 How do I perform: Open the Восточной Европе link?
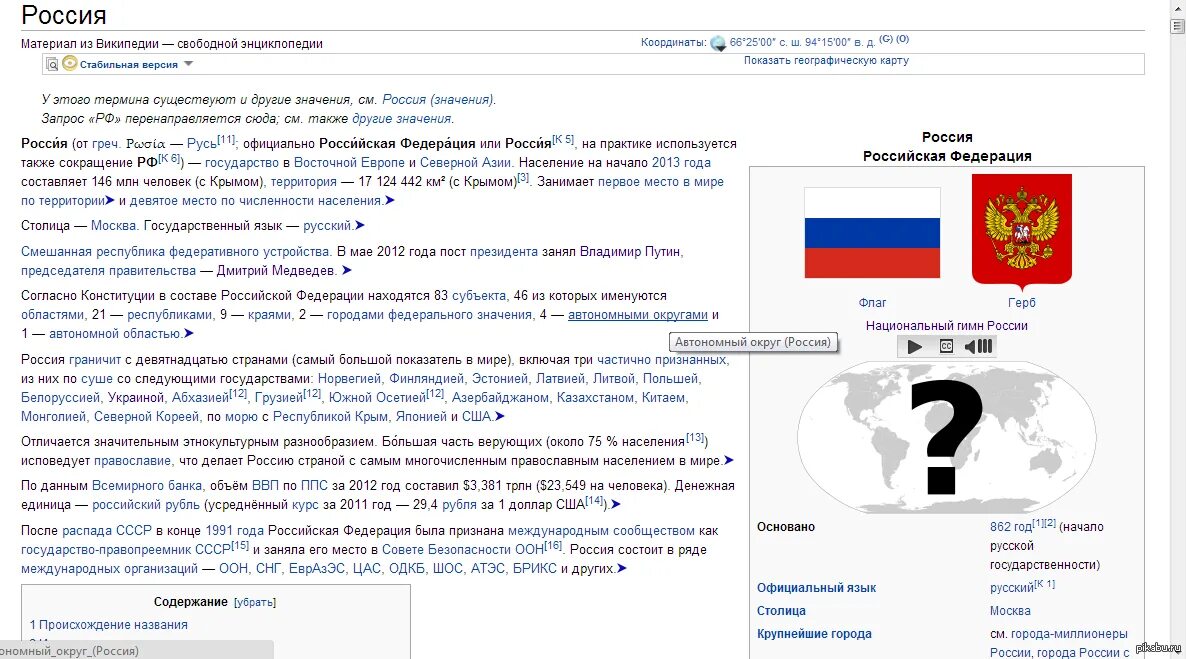pos(349,162)
